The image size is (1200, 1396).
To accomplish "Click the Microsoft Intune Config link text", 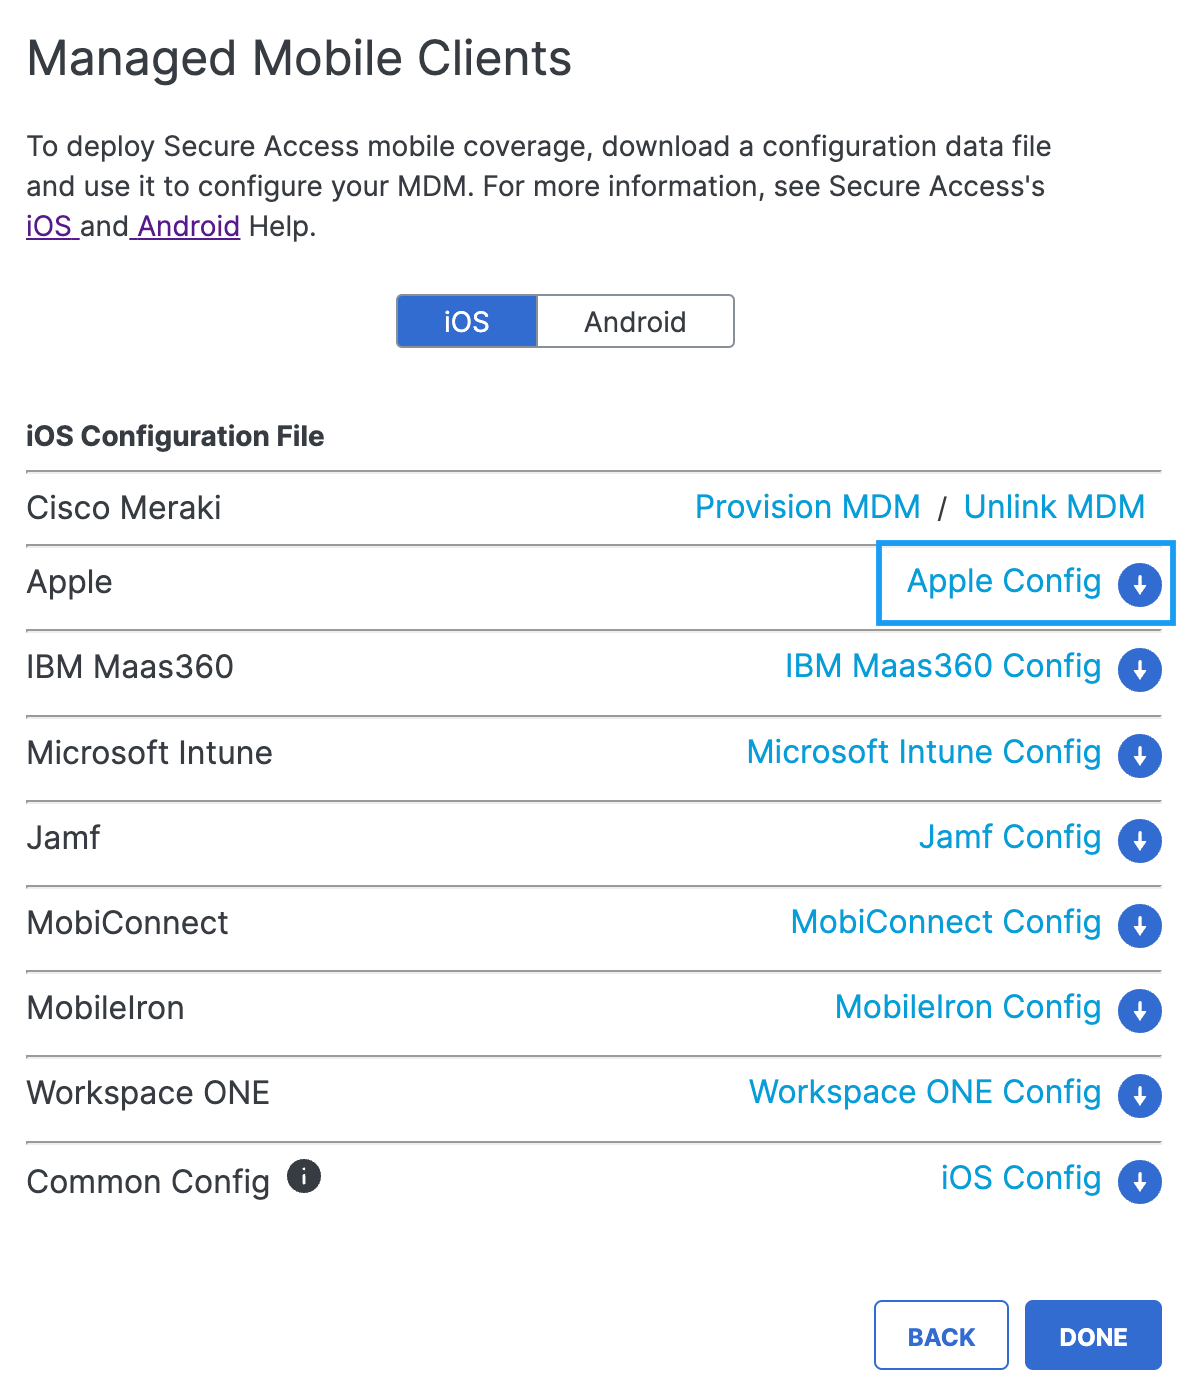I will [924, 752].
